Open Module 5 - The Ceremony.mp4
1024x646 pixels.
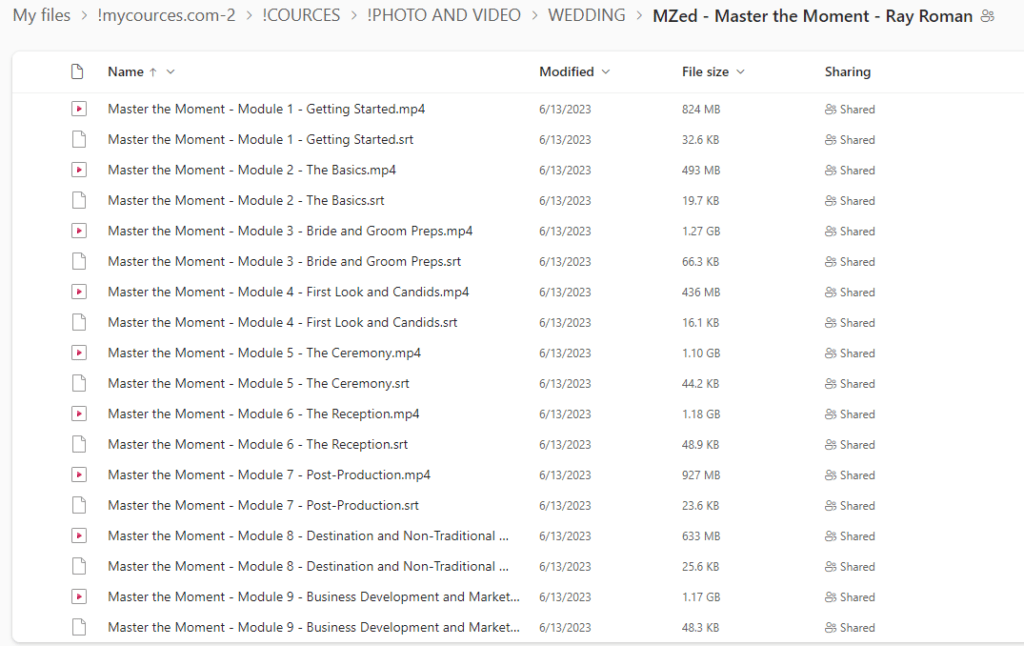(264, 353)
